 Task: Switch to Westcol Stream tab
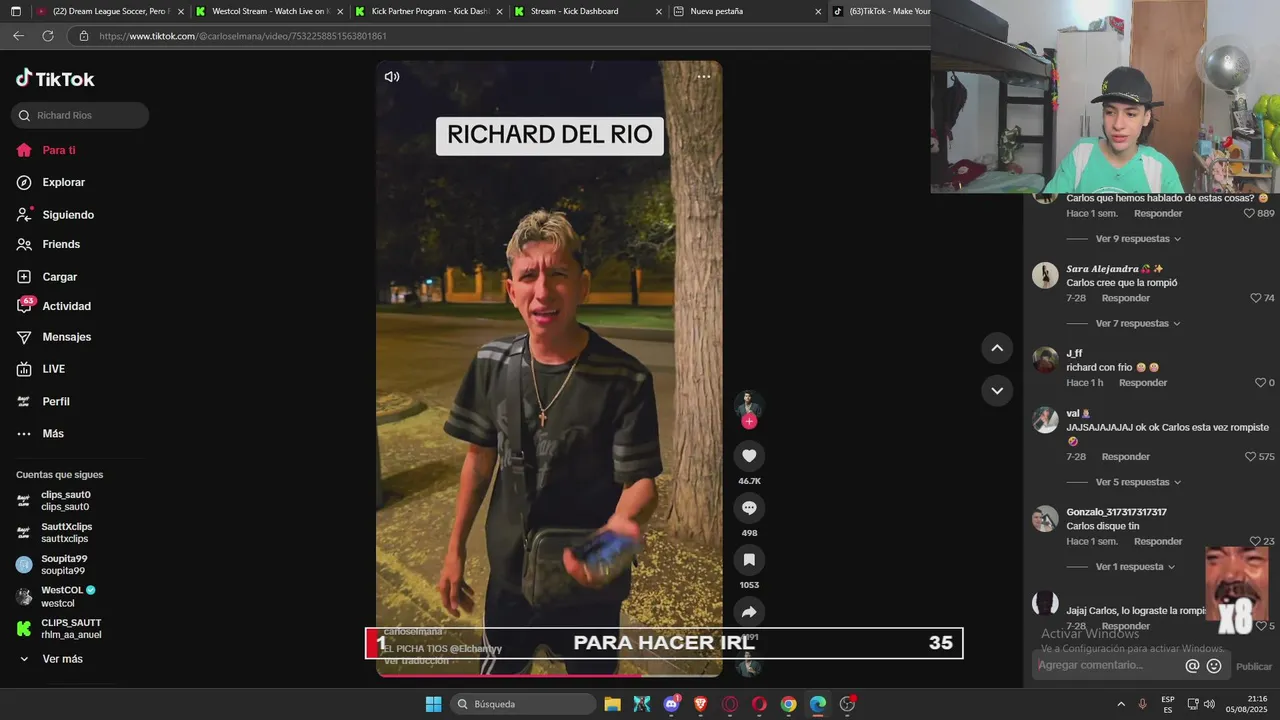click(270, 11)
